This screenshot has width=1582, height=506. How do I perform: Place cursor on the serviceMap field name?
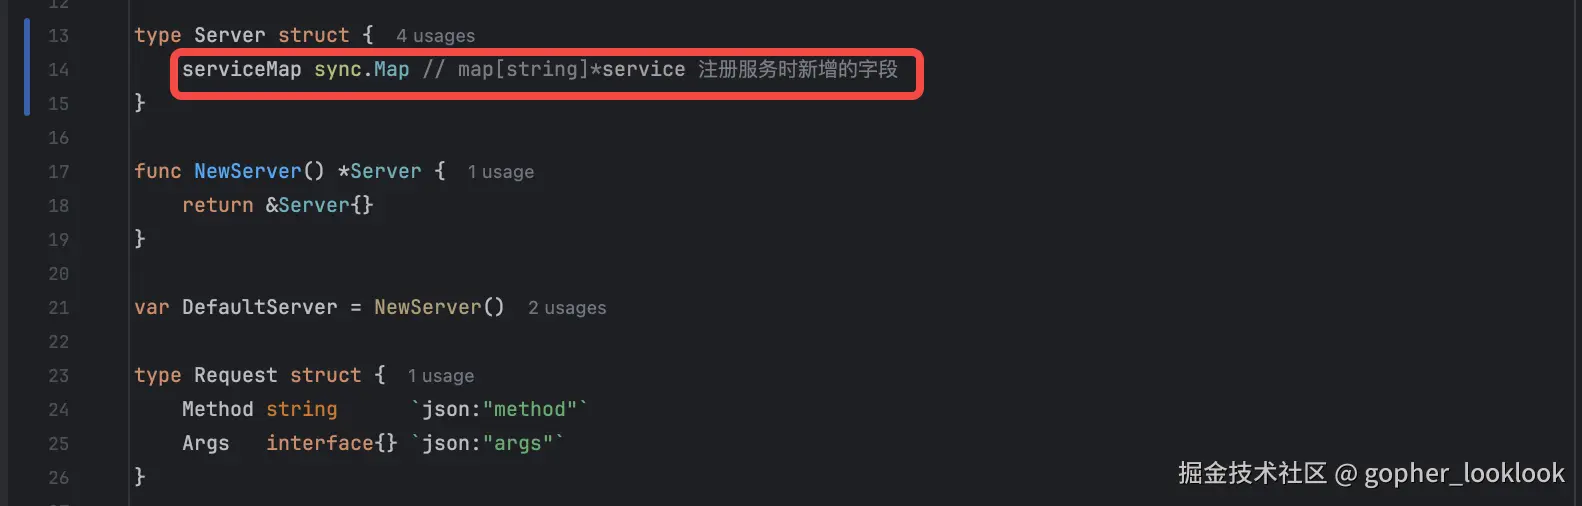(x=241, y=69)
